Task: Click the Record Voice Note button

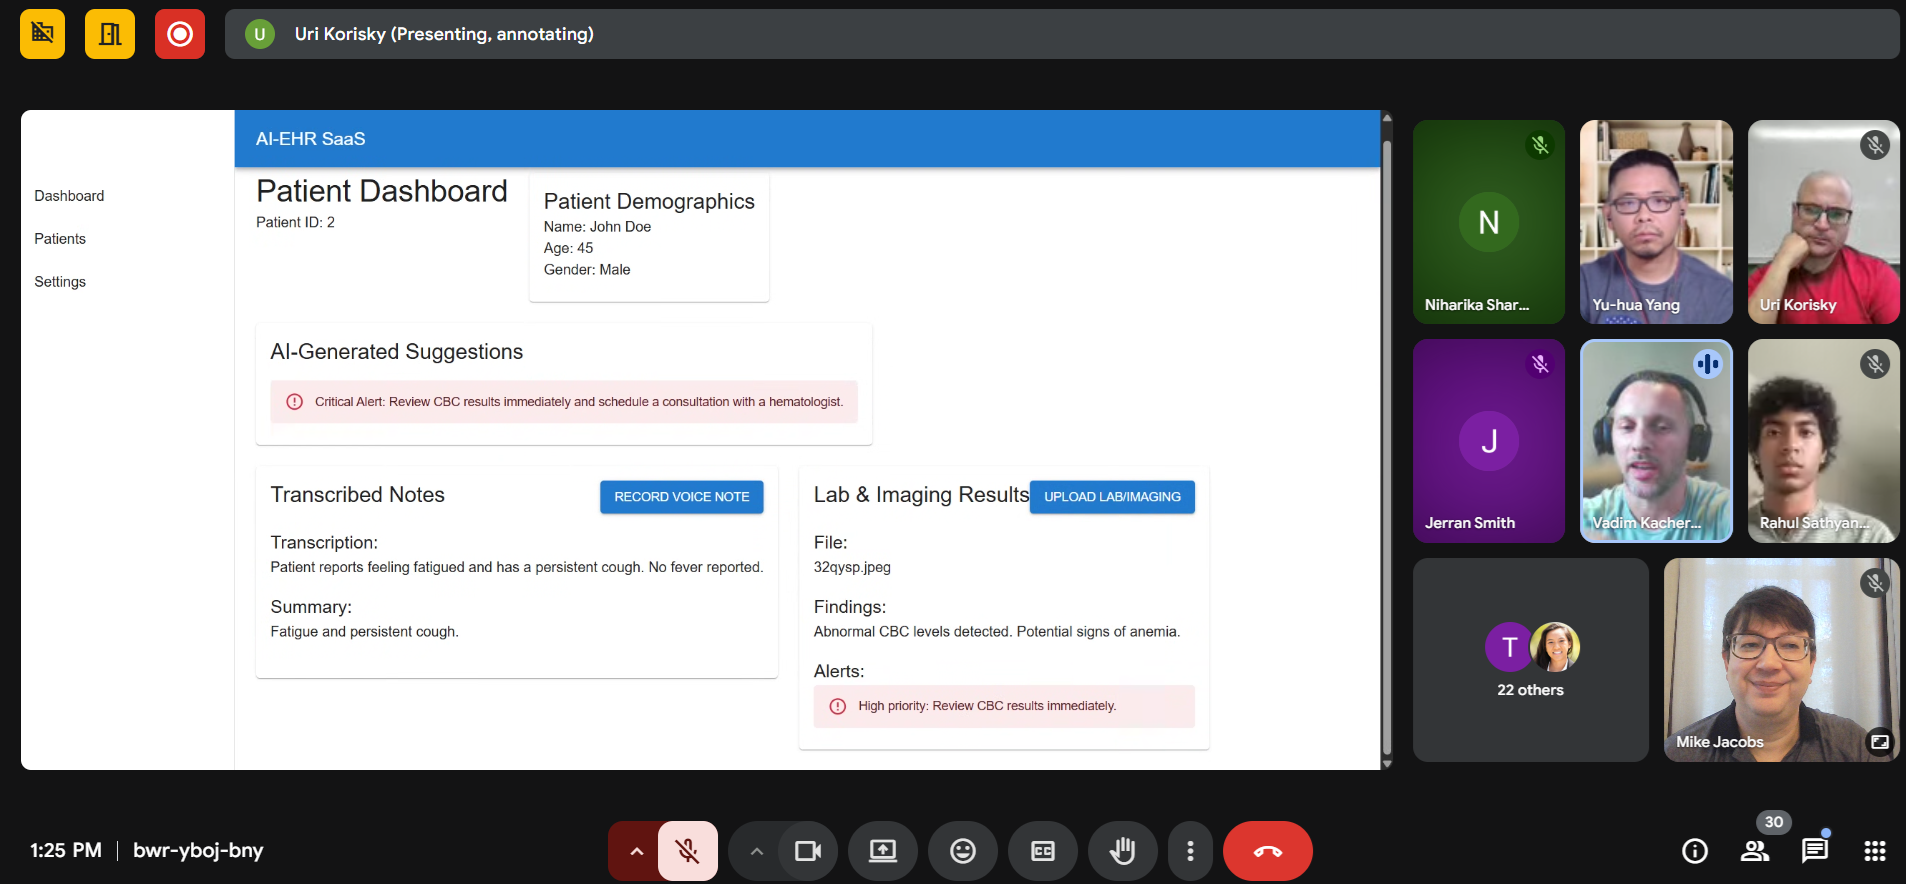Action: [682, 497]
